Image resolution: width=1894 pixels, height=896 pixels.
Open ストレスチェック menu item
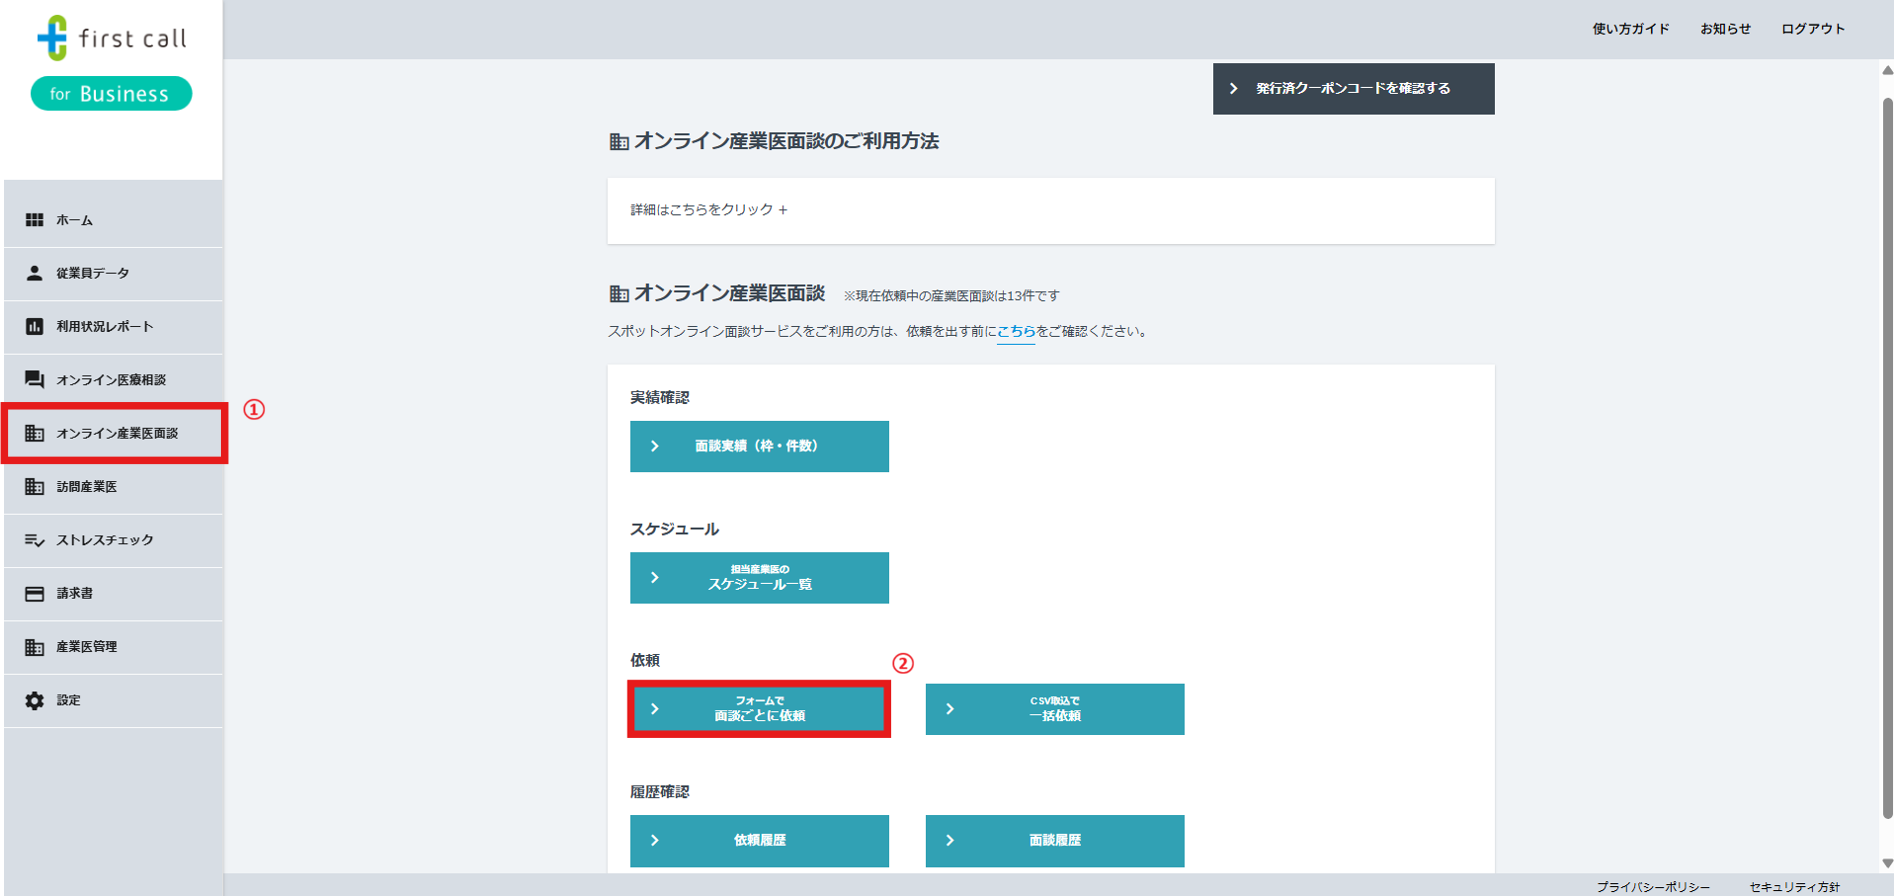point(113,540)
